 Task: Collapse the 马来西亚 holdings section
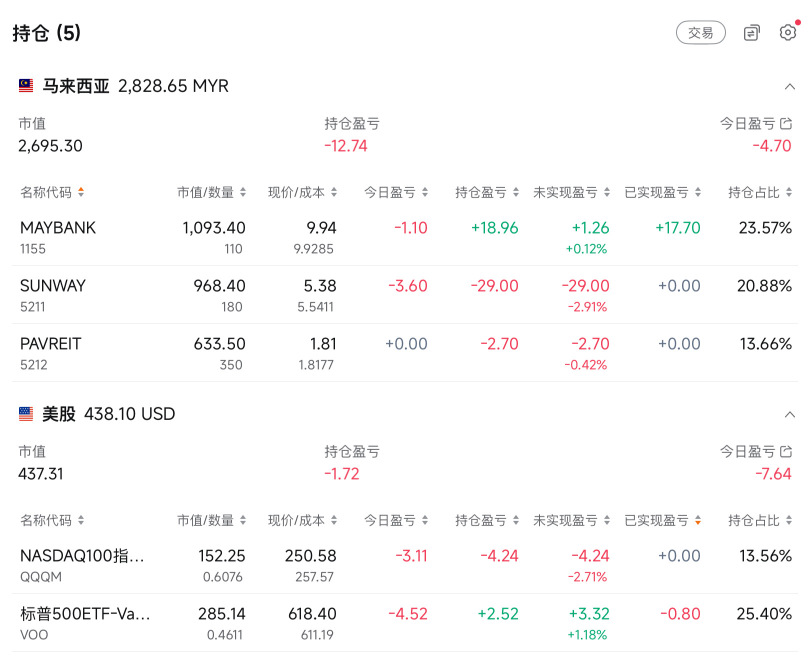789,86
